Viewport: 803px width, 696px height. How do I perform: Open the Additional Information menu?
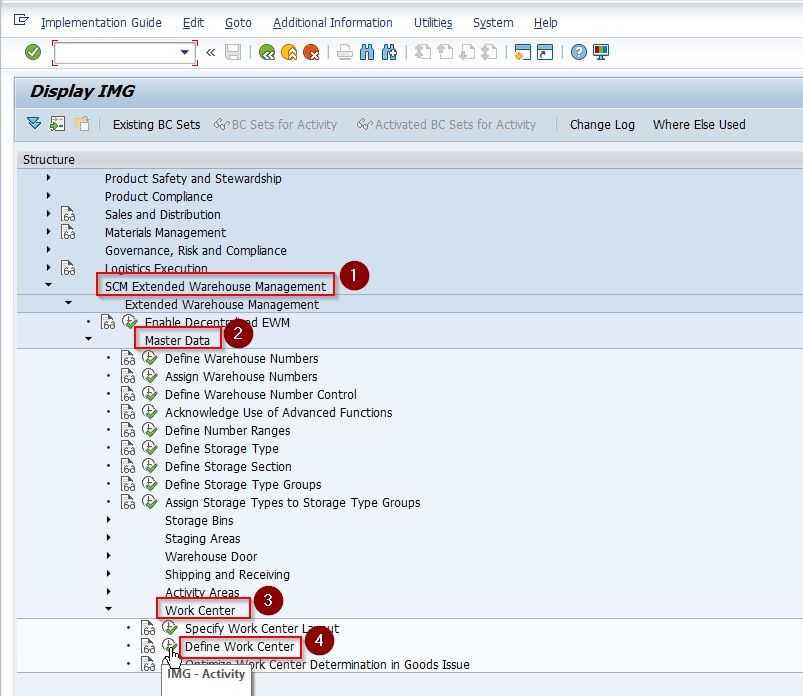[x=332, y=23]
